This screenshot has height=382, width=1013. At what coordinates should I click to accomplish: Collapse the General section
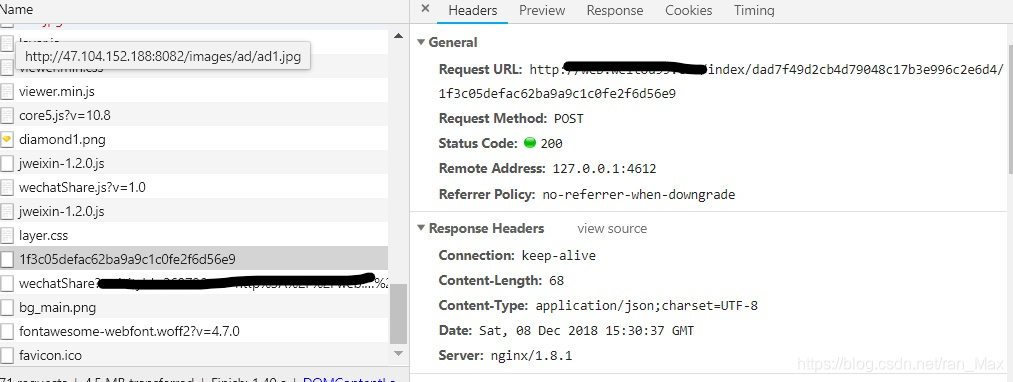421,43
